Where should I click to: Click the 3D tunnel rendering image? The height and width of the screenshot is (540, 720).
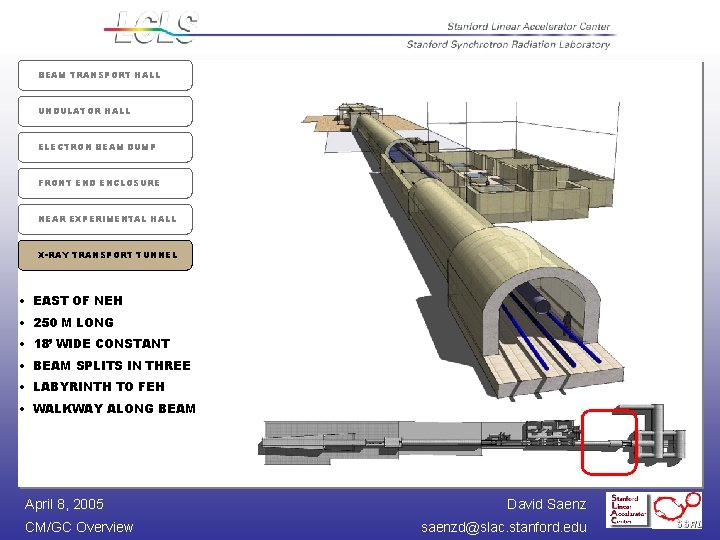[461, 250]
